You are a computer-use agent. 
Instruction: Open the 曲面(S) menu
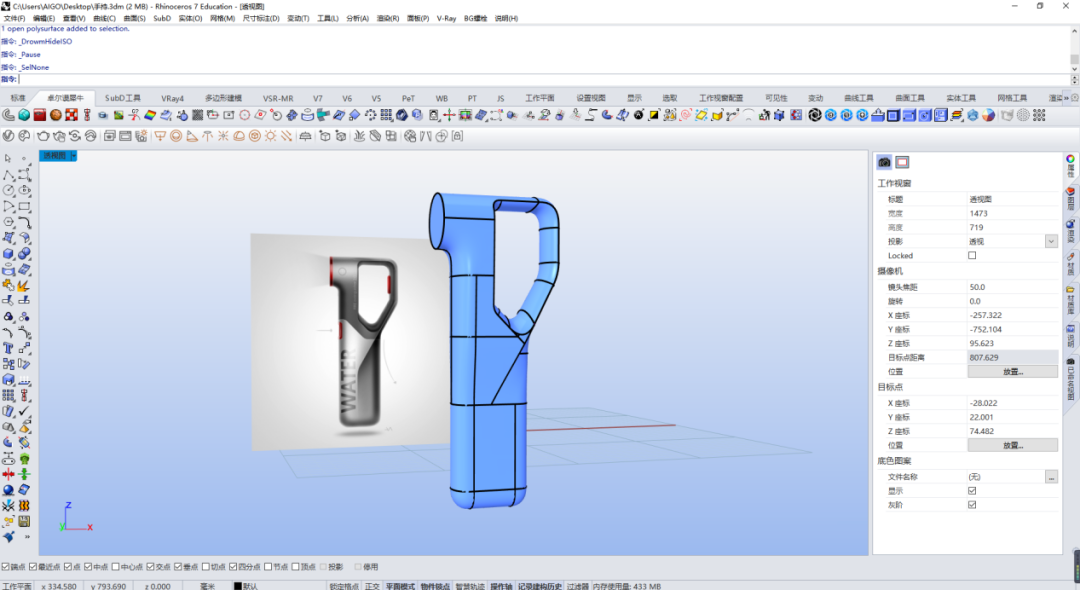(x=134, y=18)
